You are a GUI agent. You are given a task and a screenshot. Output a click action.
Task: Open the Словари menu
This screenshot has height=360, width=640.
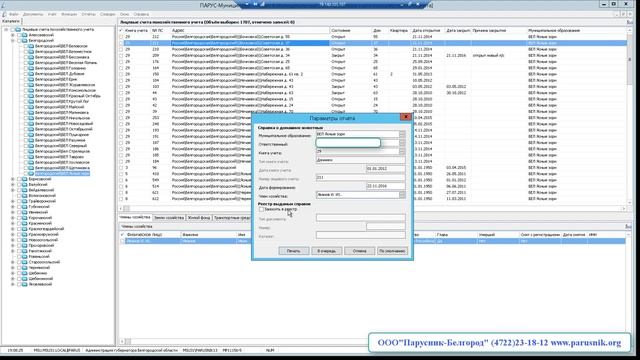click(x=108, y=14)
